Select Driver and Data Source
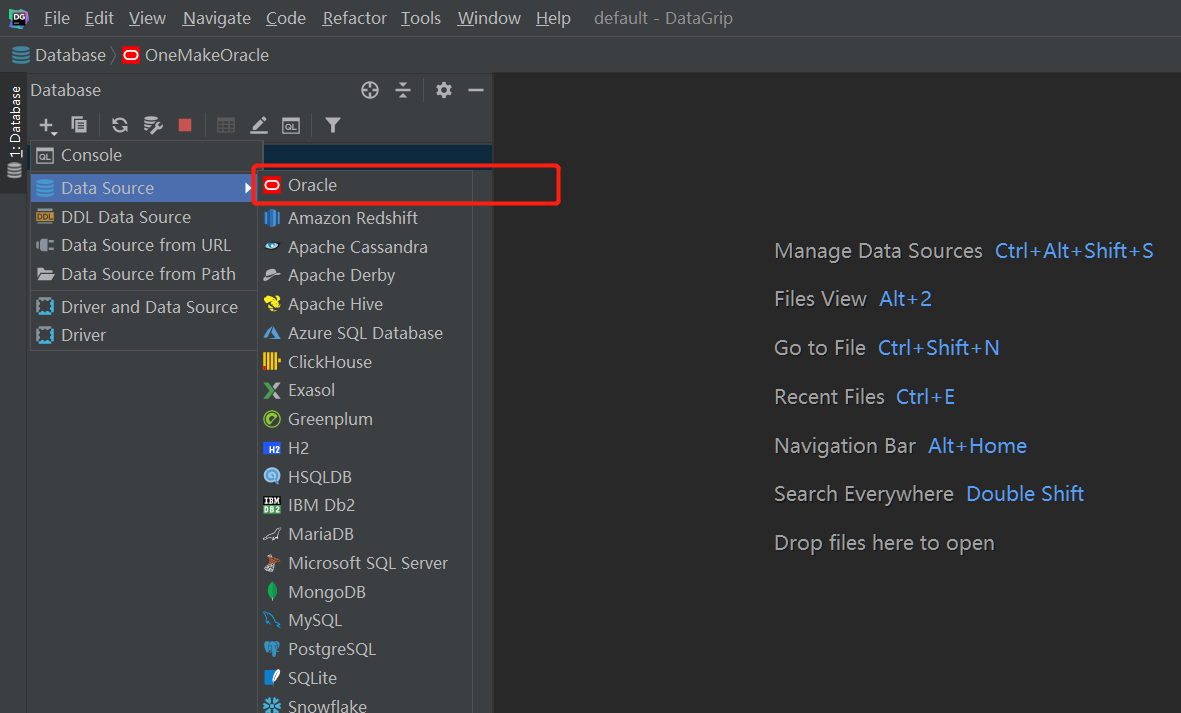Viewport: 1181px width, 713px height. [143, 307]
